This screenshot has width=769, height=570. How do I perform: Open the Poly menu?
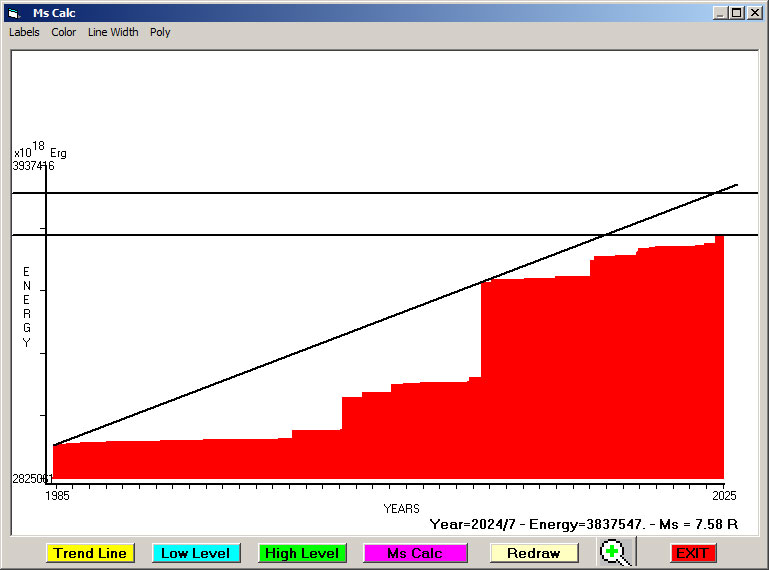pyautogui.click(x=160, y=32)
